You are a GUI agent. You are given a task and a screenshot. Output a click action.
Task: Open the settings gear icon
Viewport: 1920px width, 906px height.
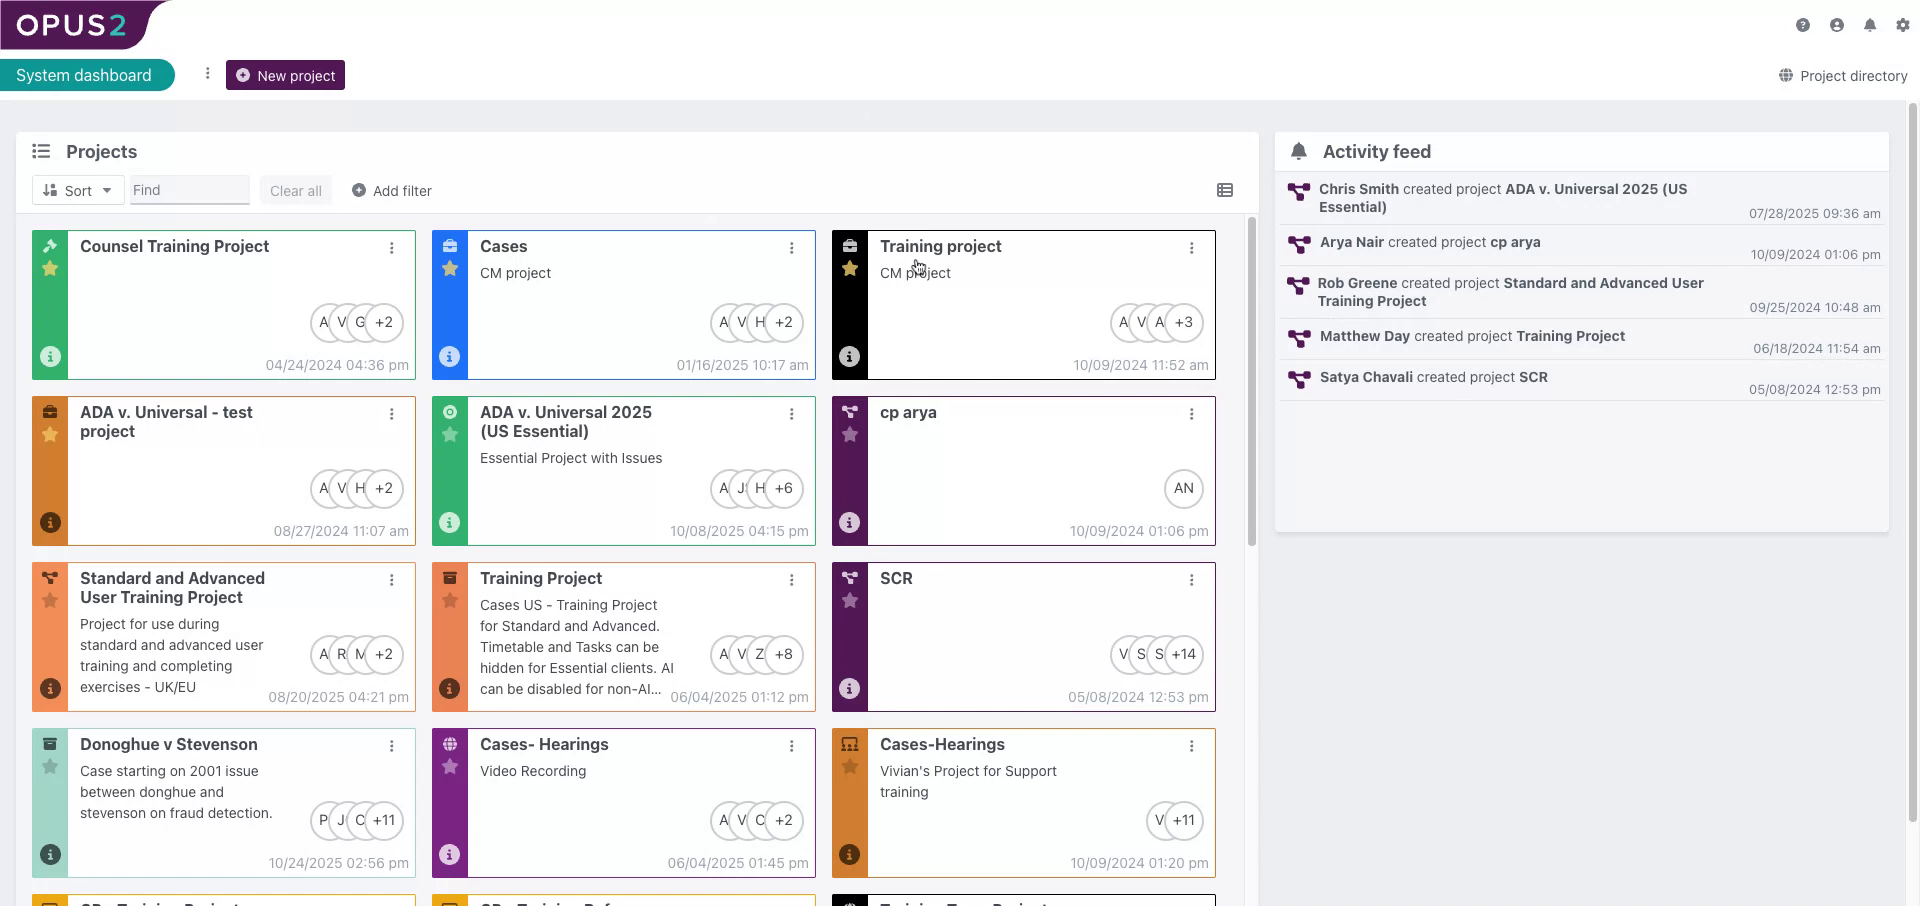(1904, 25)
